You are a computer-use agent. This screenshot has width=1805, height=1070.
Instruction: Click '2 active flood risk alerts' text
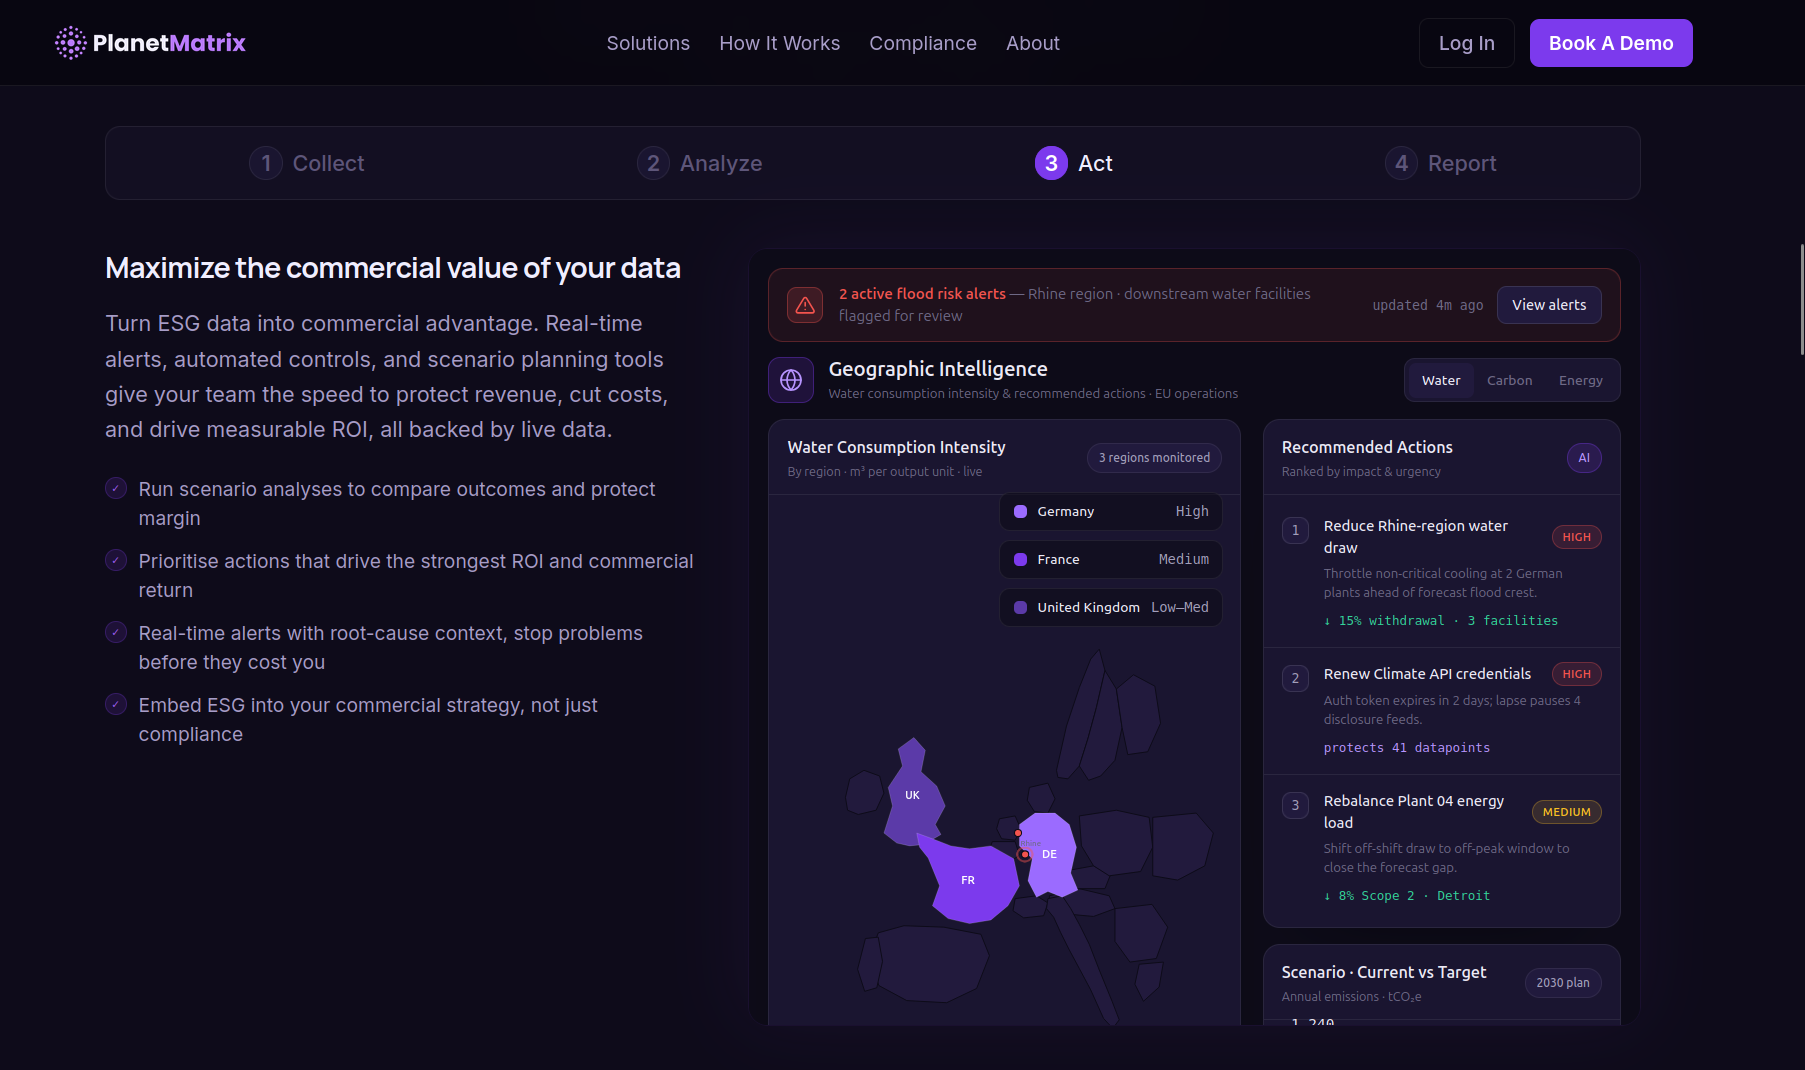[x=922, y=294]
